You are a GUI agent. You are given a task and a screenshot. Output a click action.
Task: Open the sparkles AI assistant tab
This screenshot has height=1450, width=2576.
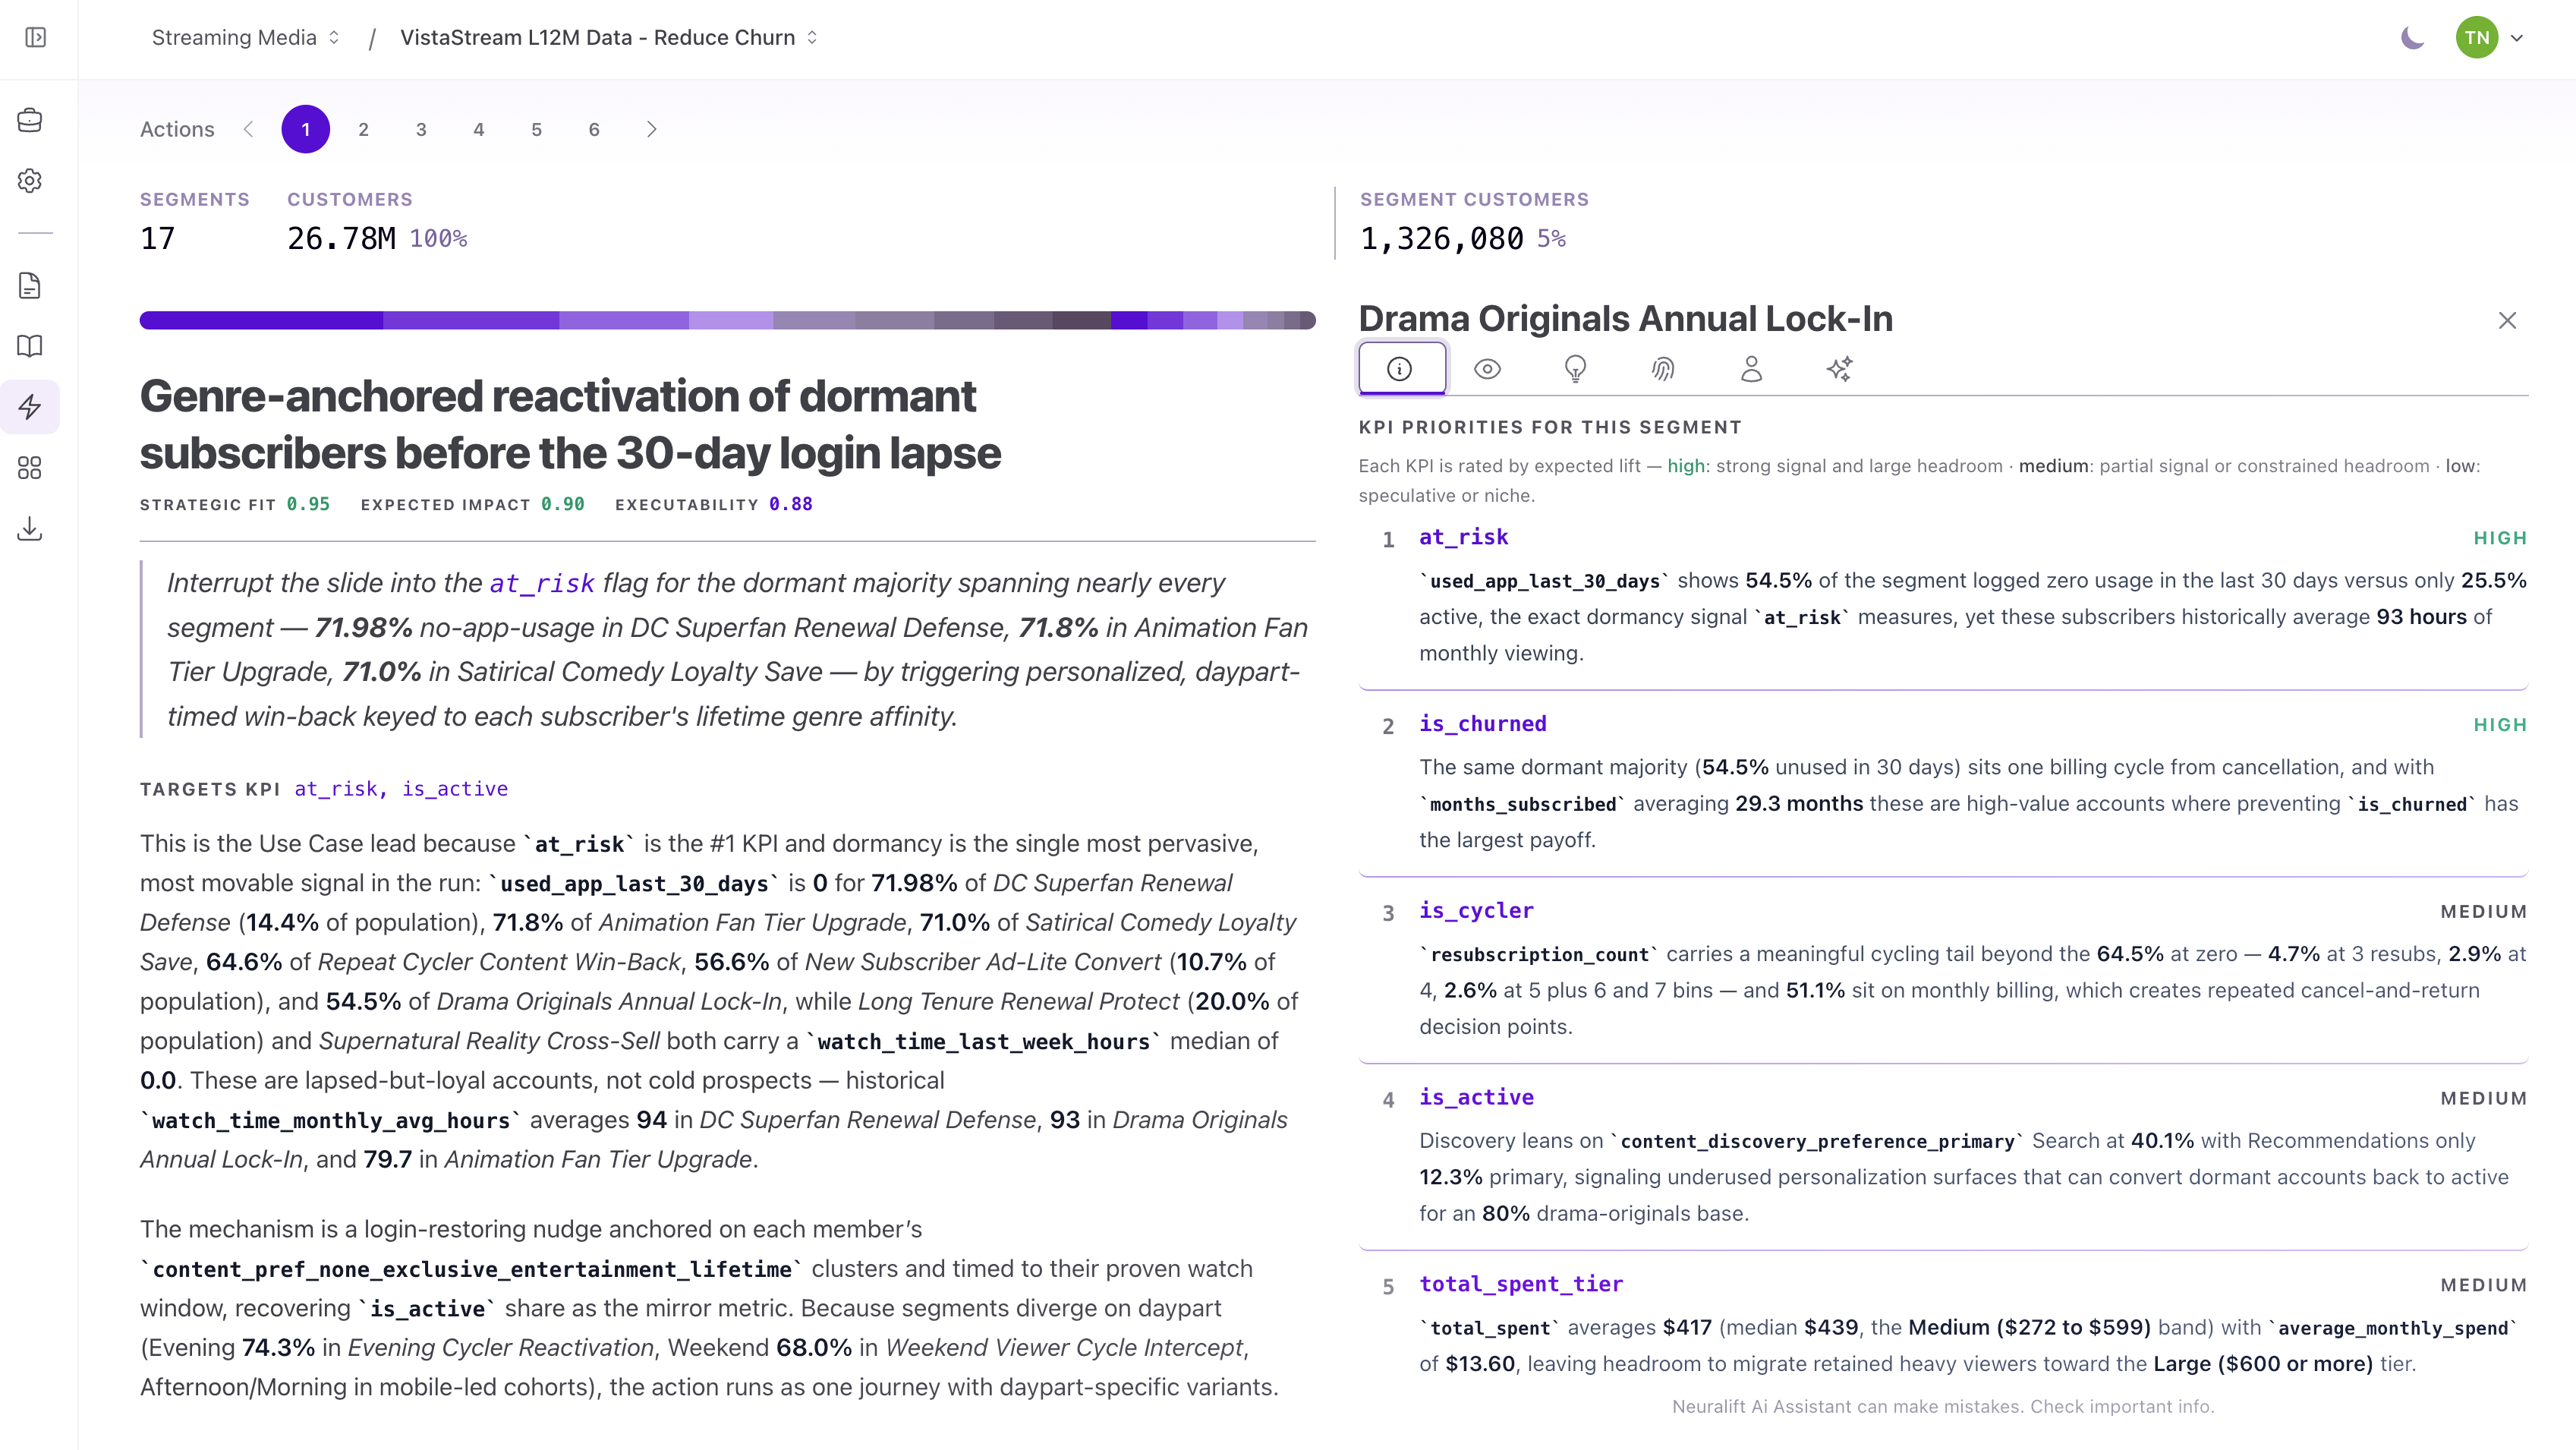[x=1839, y=369]
